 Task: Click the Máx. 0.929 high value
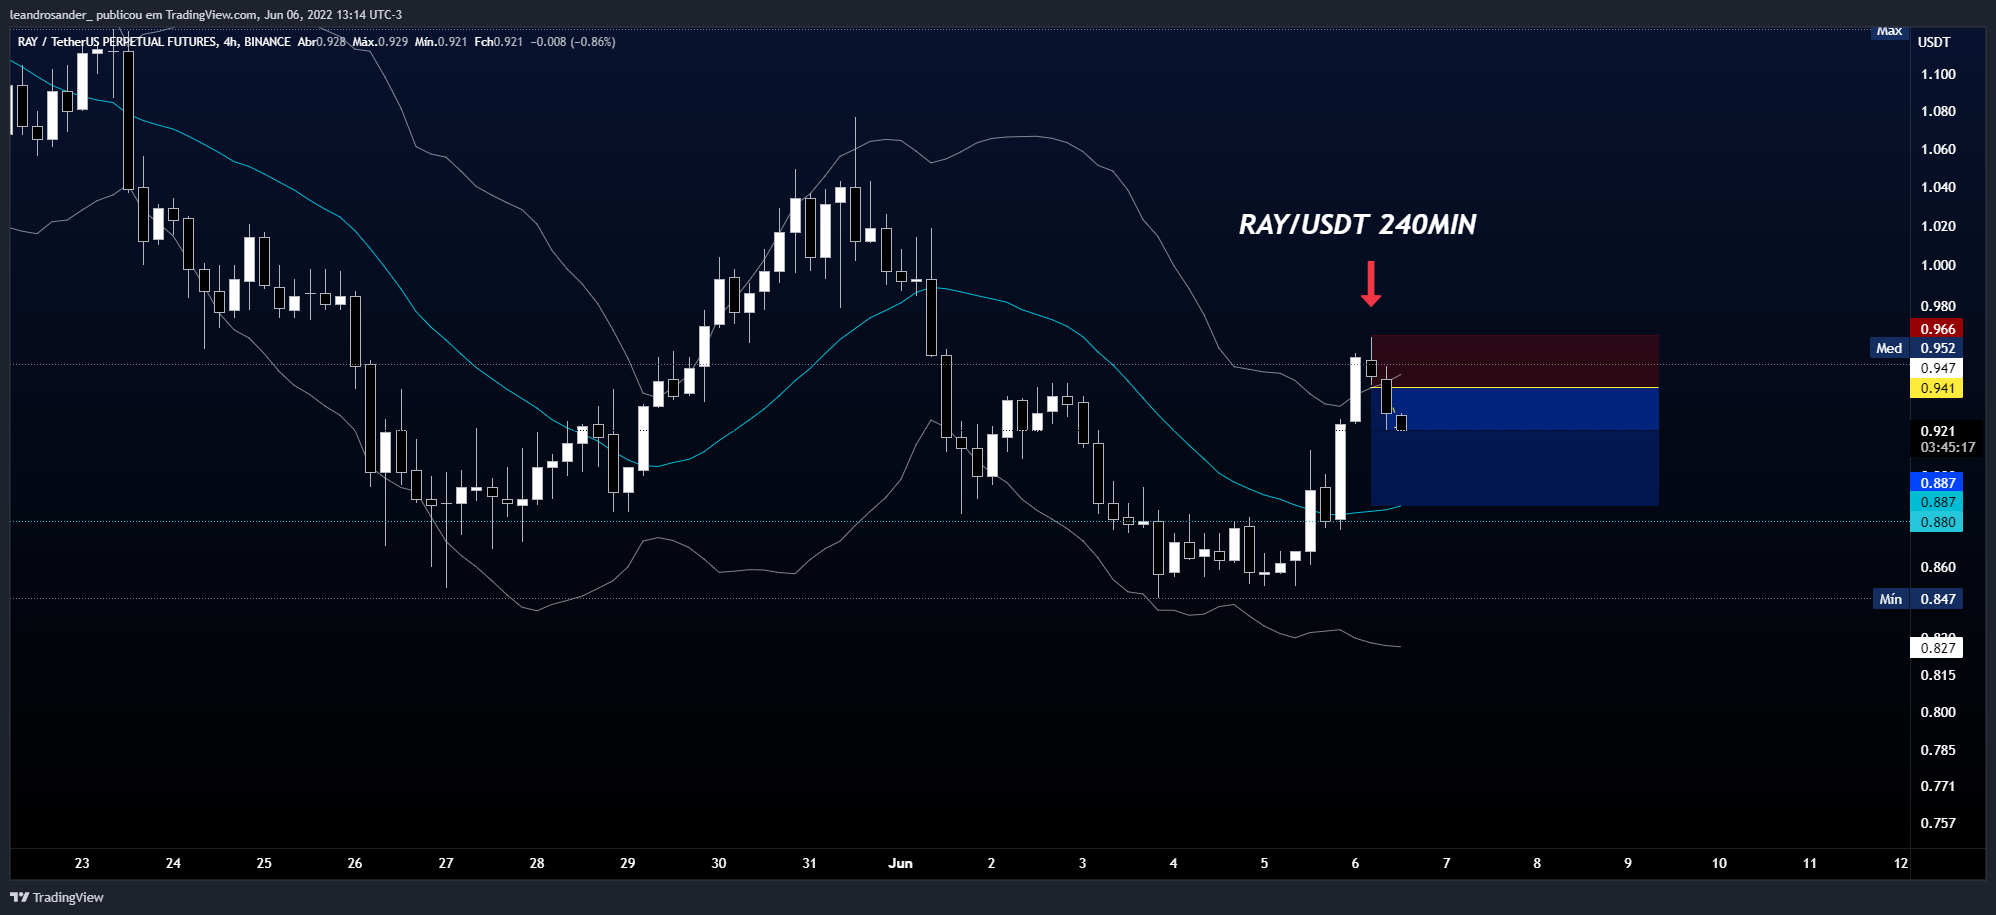coord(380,42)
